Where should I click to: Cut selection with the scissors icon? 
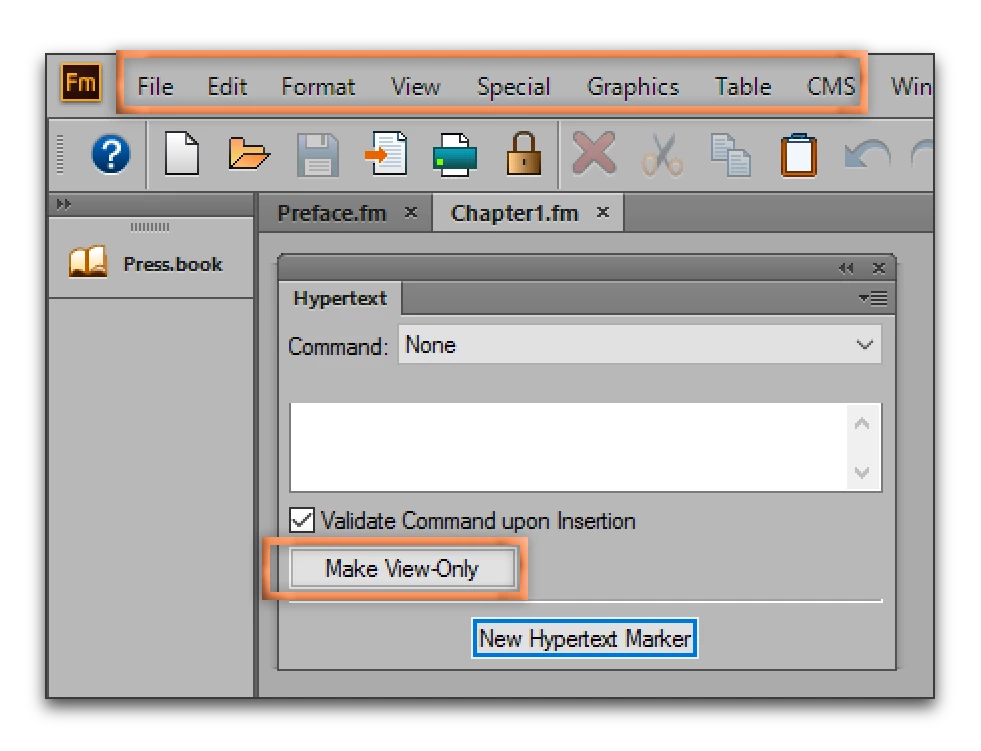click(662, 155)
